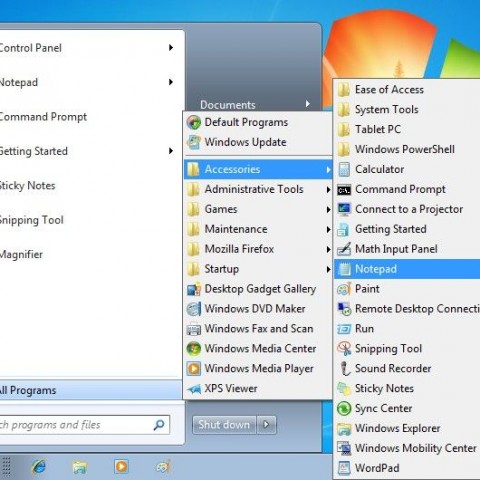Viewport: 480px width, 480px height.
Task: Open Internet Explorer from the taskbar
Action: pos(39,466)
